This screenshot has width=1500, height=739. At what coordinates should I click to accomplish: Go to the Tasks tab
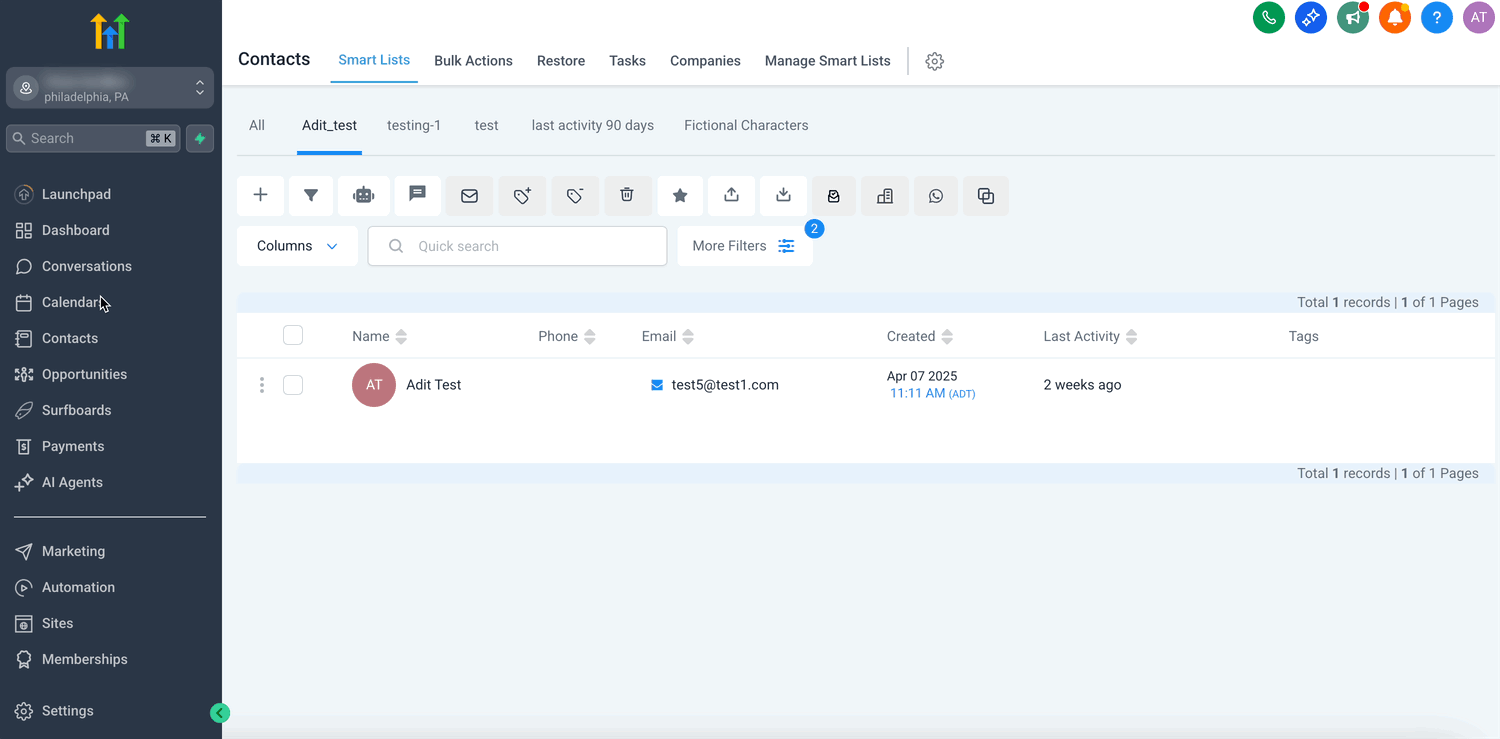pyautogui.click(x=627, y=61)
